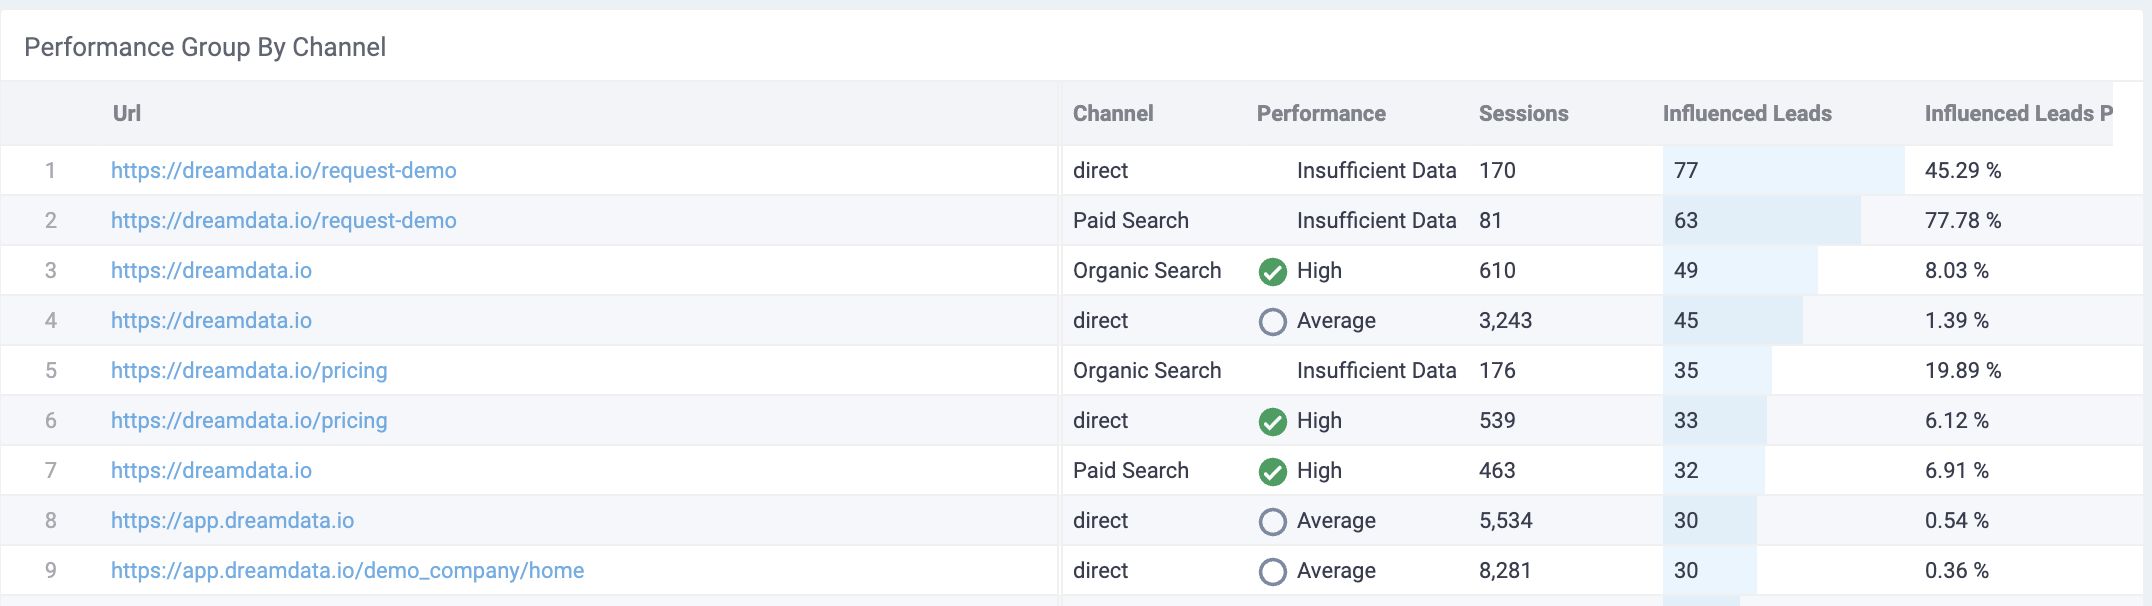Click the 63 influenced leads bar cell
2152x606 pixels.
click(1762, 220)
